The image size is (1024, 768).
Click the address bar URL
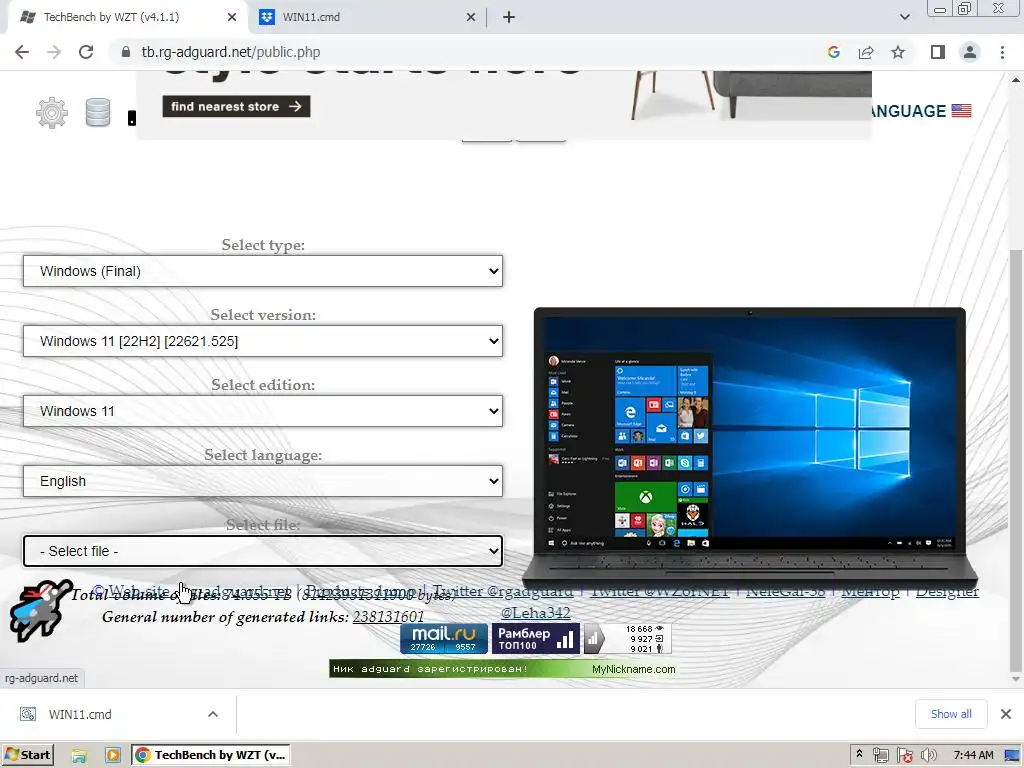point(231,52)
